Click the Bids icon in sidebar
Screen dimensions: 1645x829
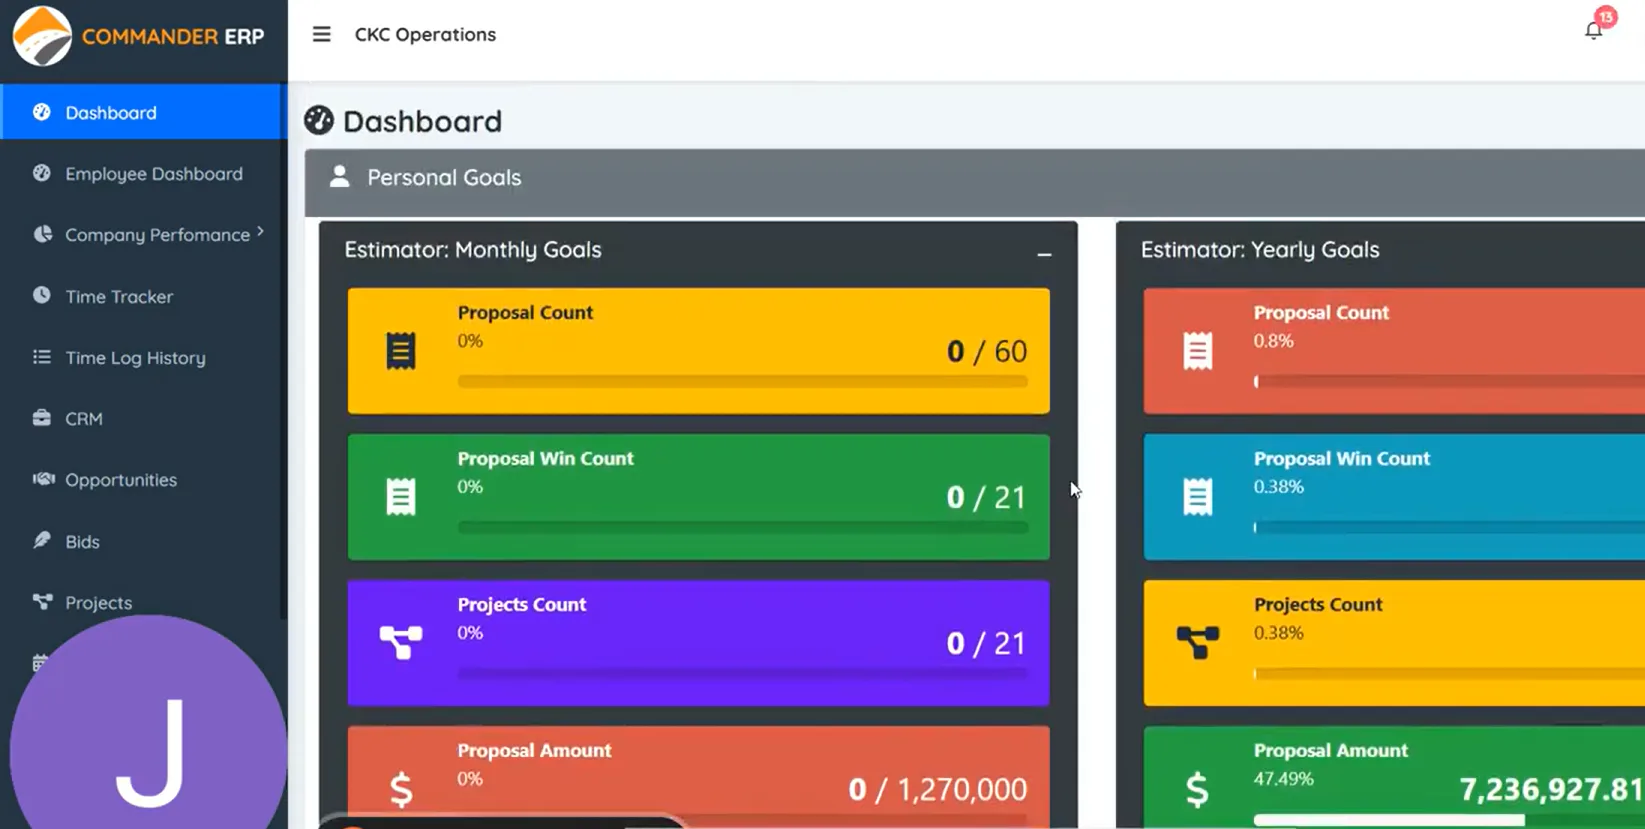pos(41,540)
